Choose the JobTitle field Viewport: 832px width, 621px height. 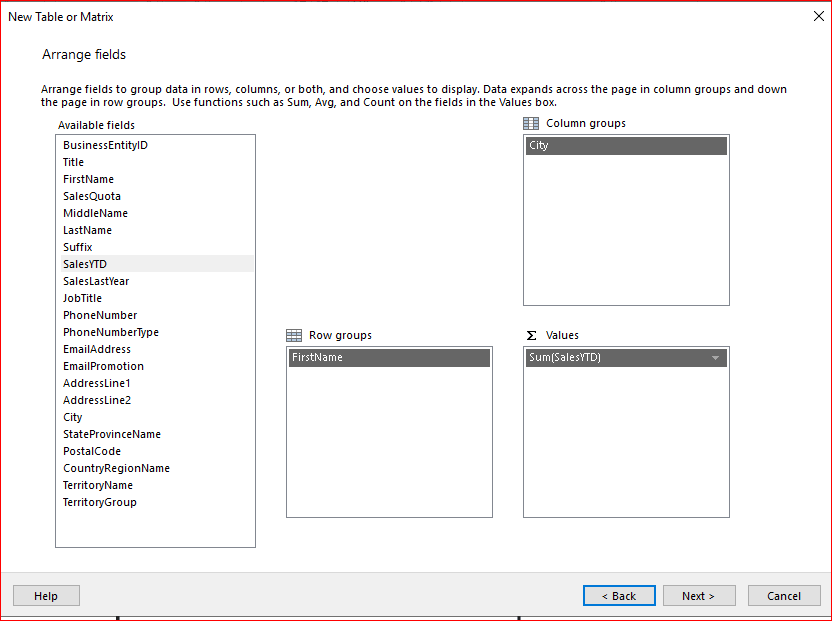click(x=82, y=298)
